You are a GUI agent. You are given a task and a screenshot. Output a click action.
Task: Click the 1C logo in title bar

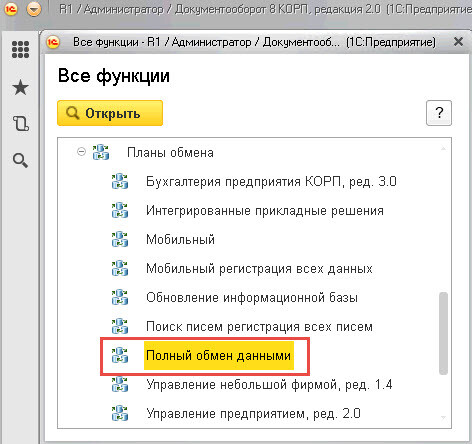click(x=11, y=9)
